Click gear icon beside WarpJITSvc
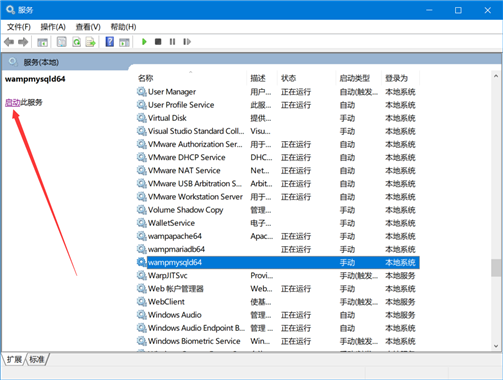Viewport: 503px width, 380px height. click(x=142, y=276)
